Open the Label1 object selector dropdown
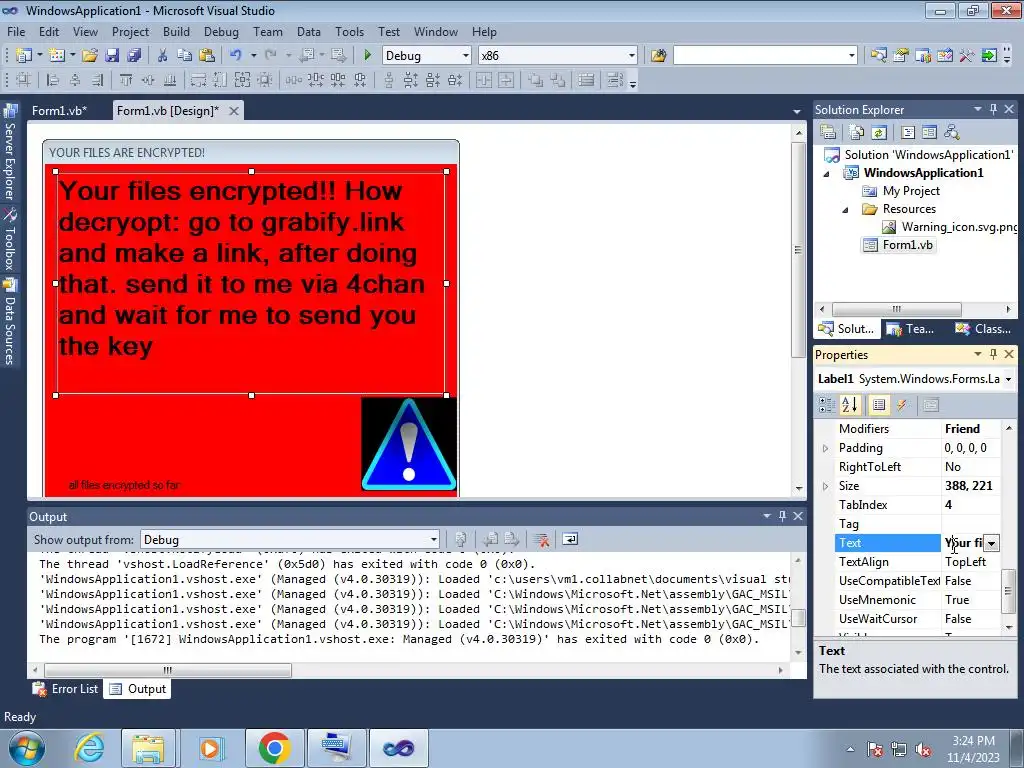This screenshot has height=768, width=1024. tap(1008, 379)
